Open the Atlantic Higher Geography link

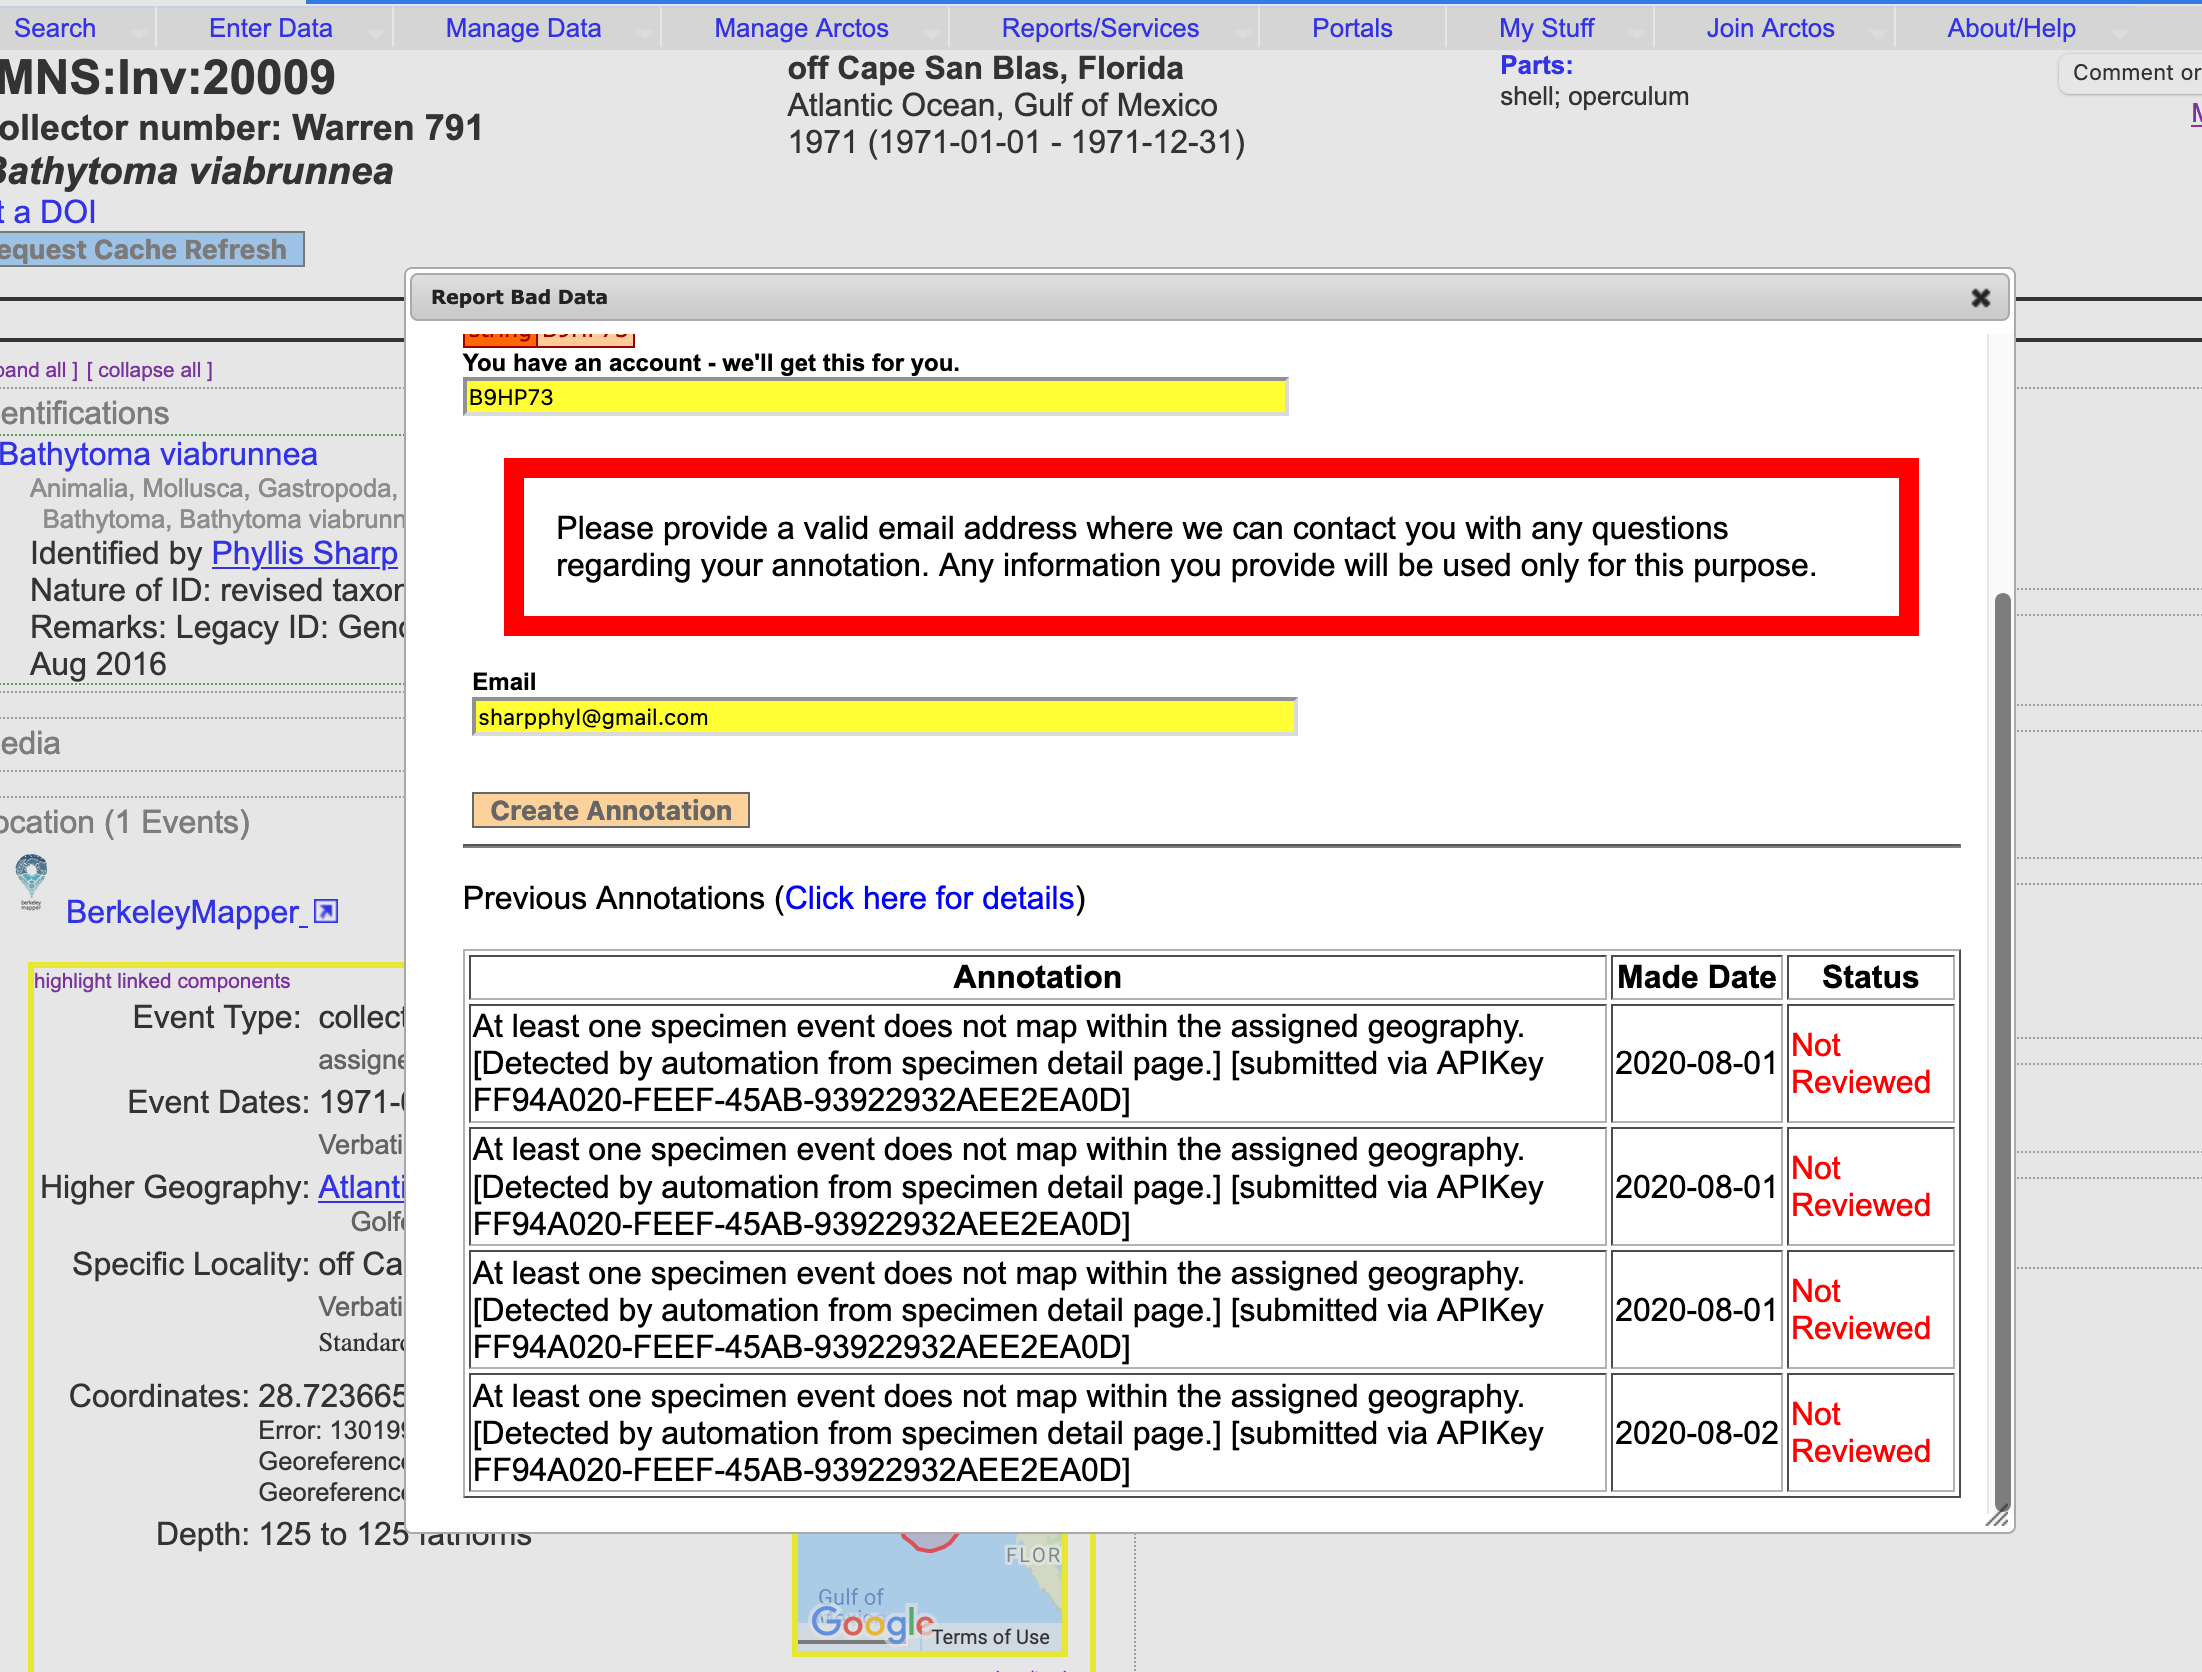[361, 1187]
